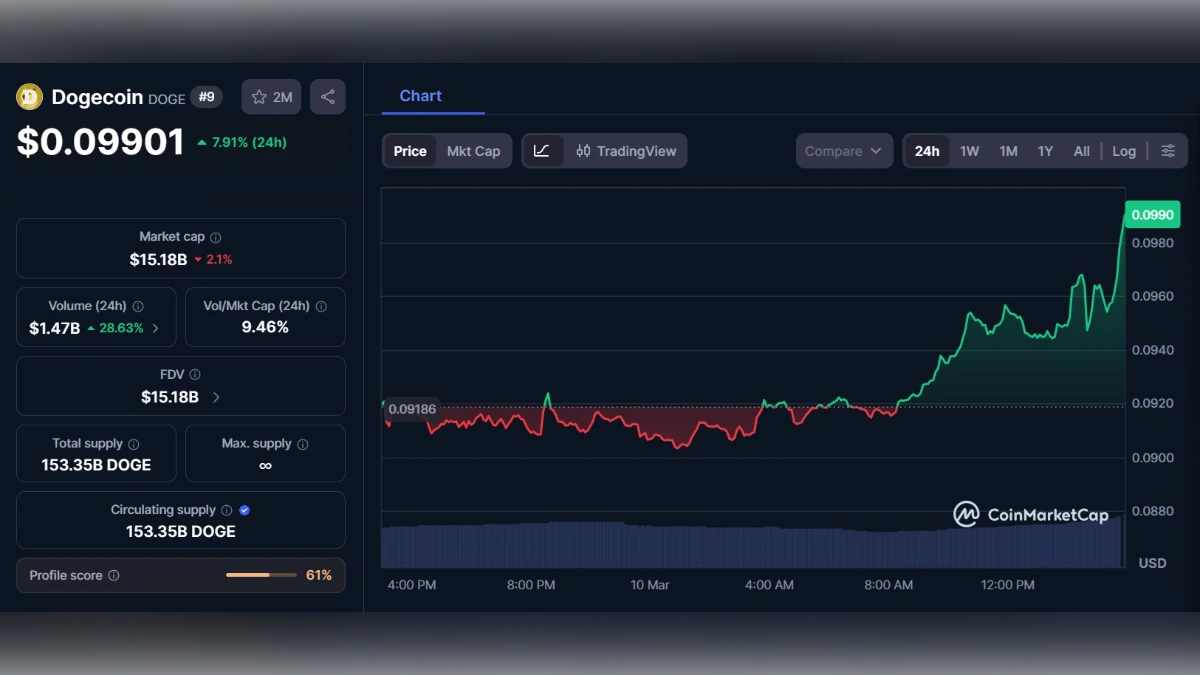
Task: Click the Profile score progress bar
Action: 261,575
